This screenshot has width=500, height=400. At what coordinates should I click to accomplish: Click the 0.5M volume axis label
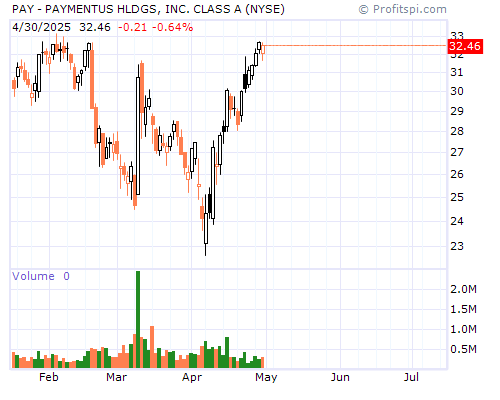464,349
